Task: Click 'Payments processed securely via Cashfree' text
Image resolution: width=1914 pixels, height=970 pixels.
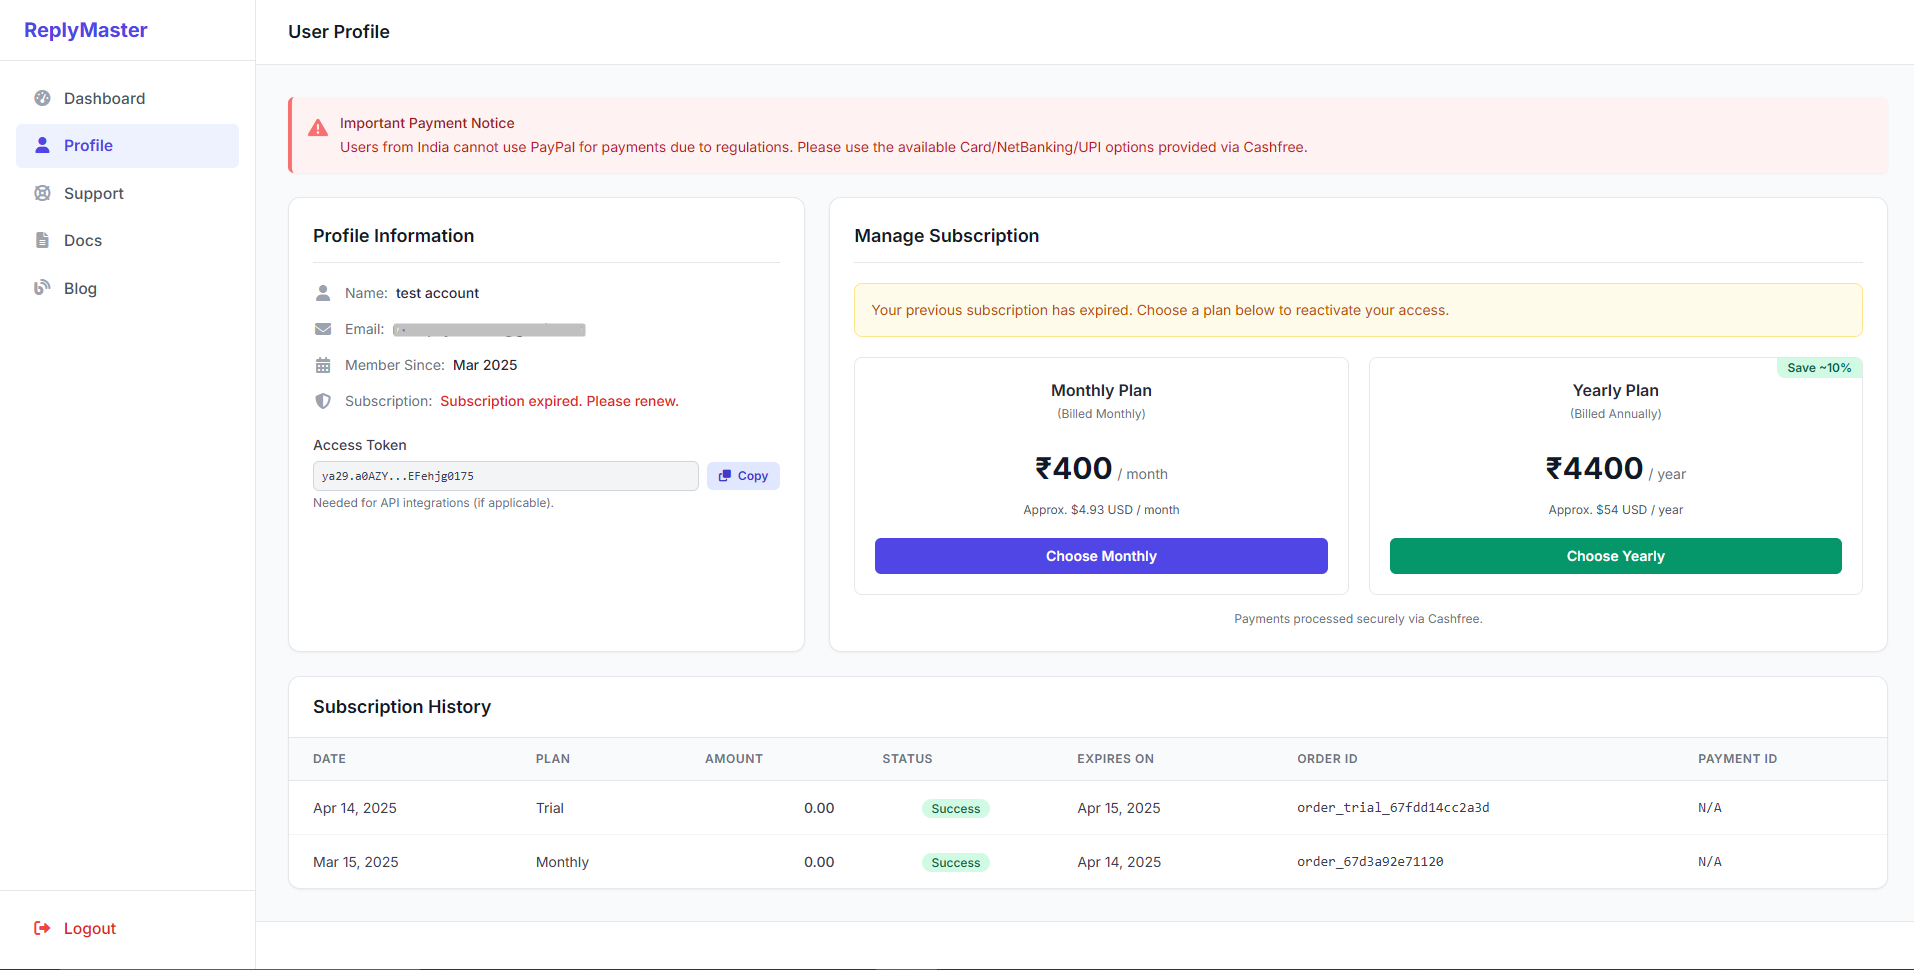Action: (x=1358, y=619)
